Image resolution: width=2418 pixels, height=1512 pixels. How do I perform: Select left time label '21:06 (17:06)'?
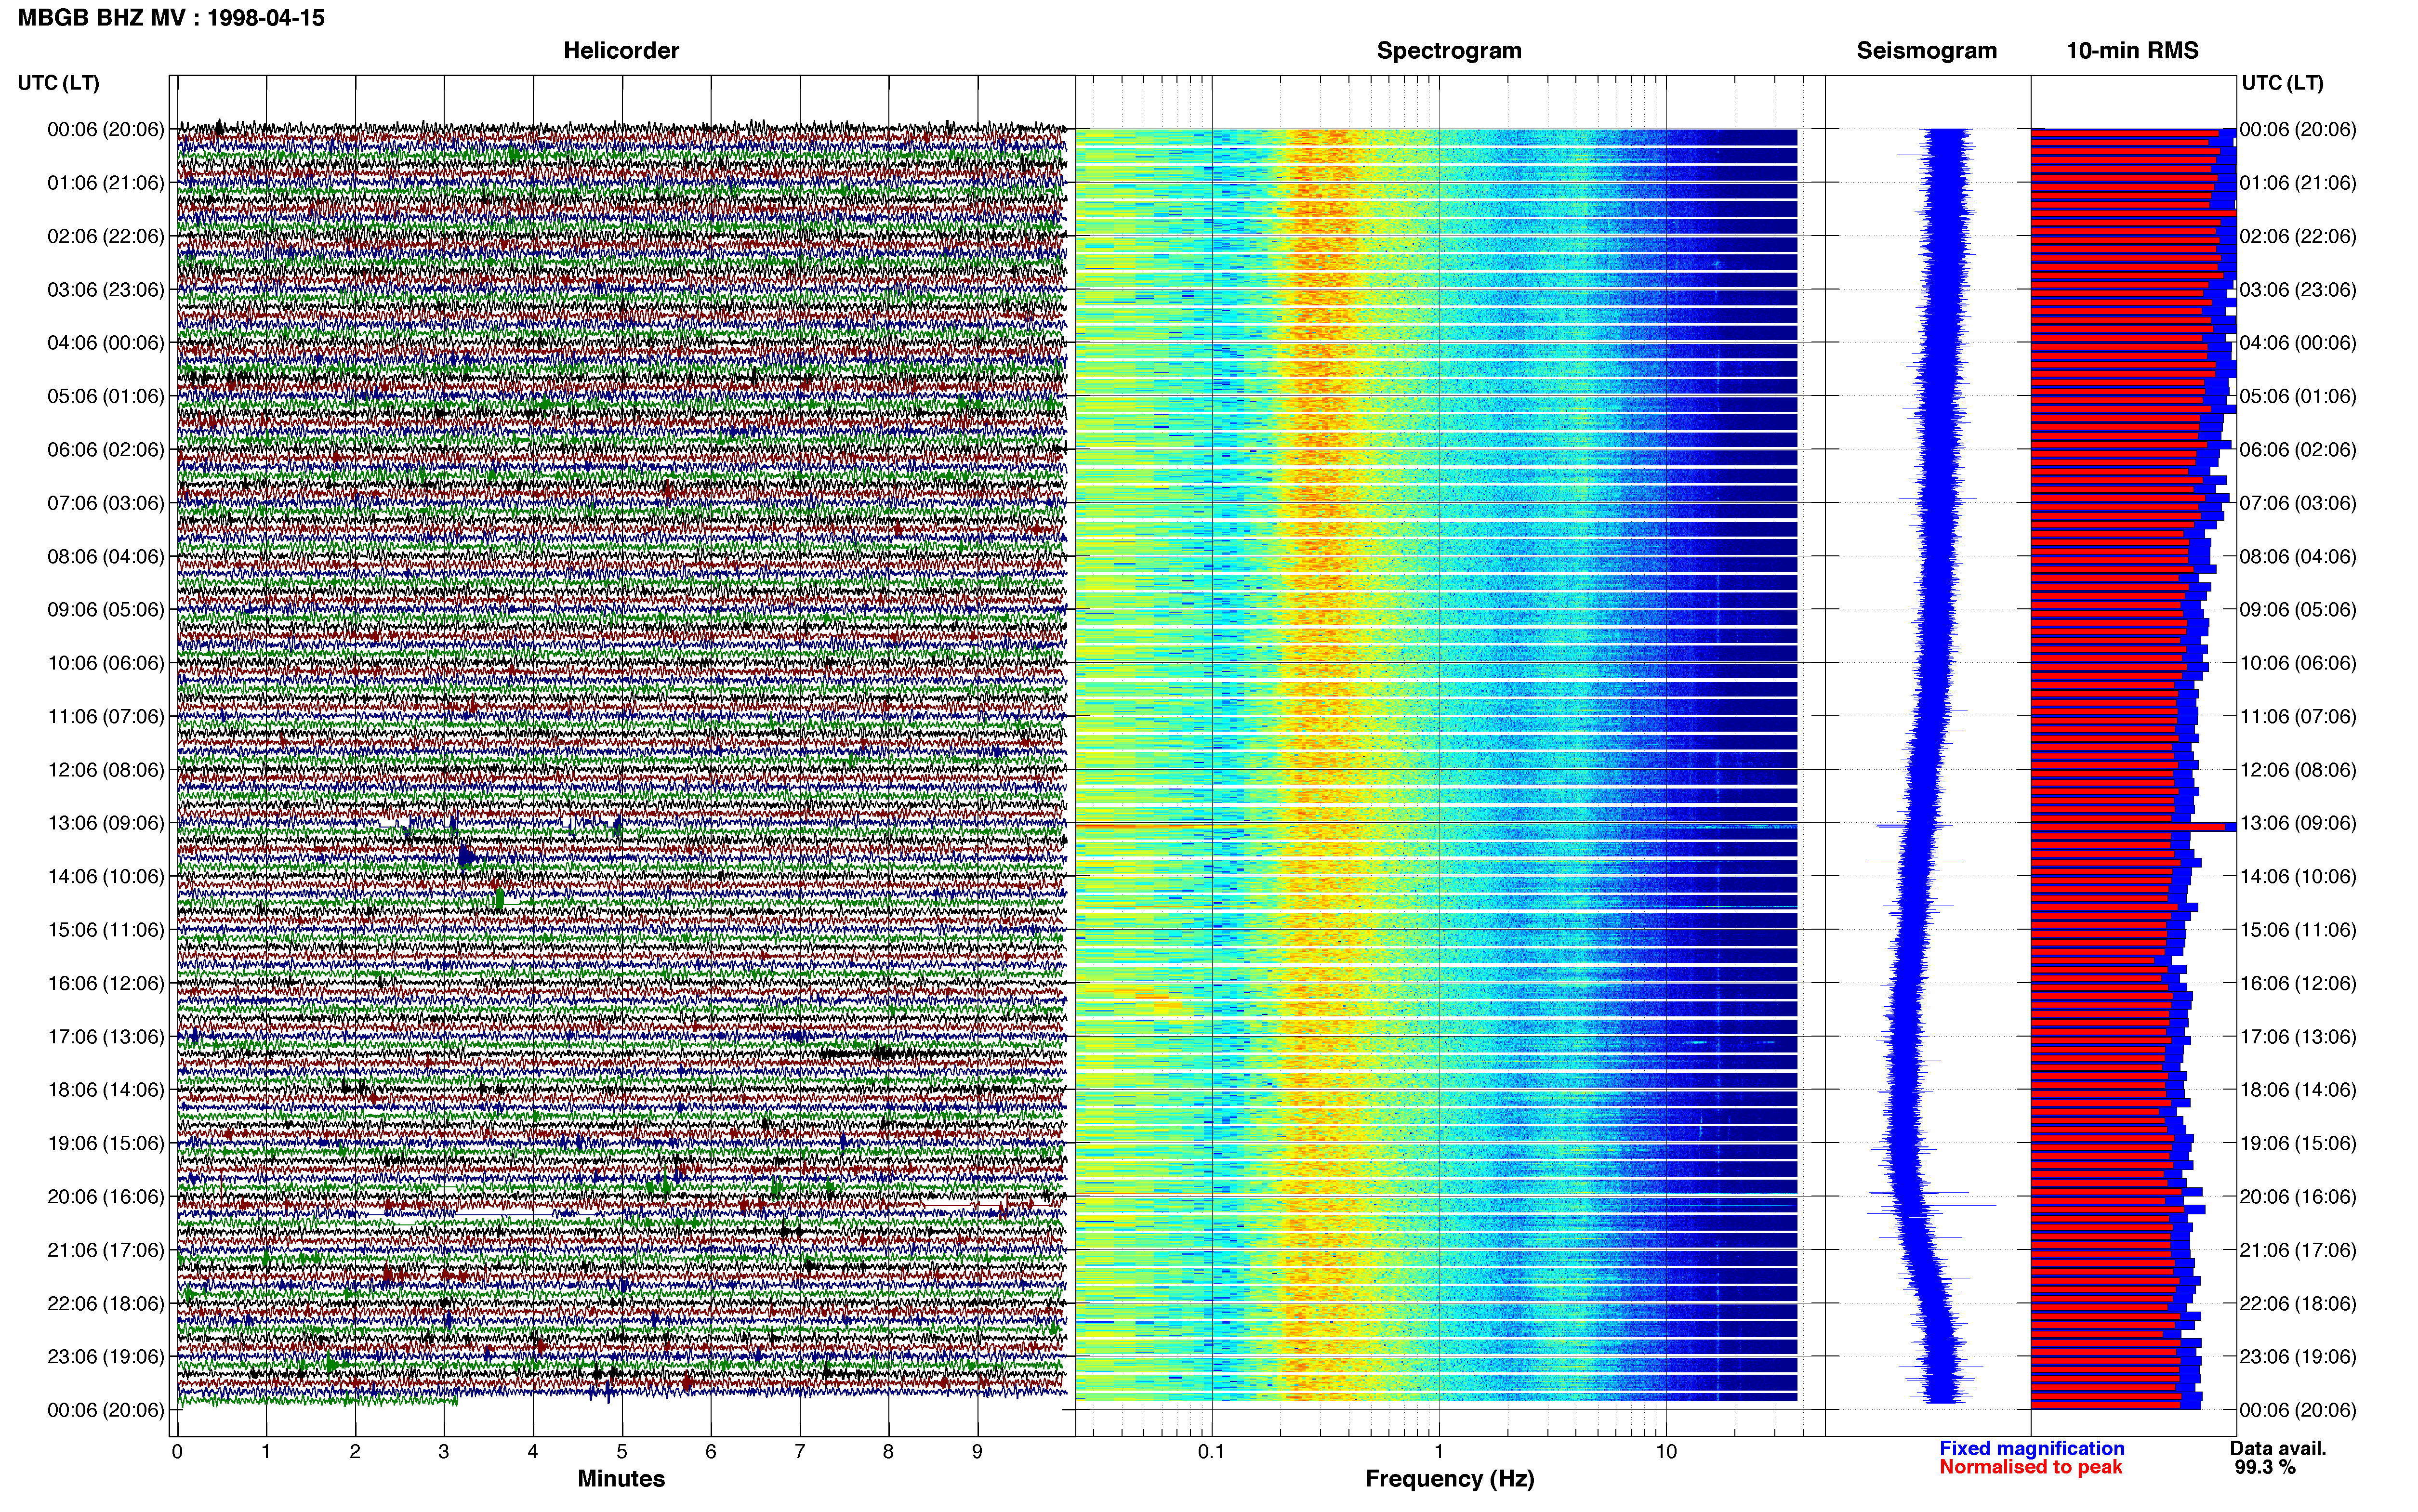point(106,1250)
